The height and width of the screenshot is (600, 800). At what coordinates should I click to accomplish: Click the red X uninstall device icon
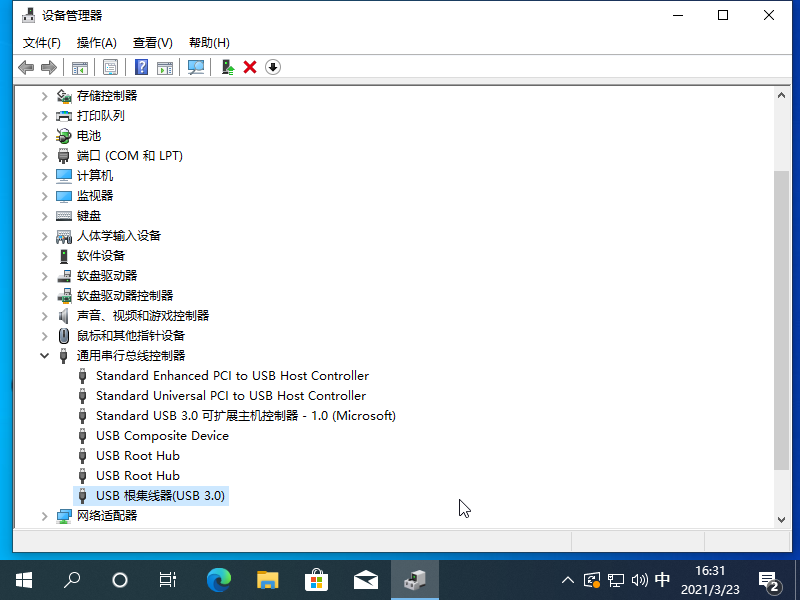pos(250,67)
